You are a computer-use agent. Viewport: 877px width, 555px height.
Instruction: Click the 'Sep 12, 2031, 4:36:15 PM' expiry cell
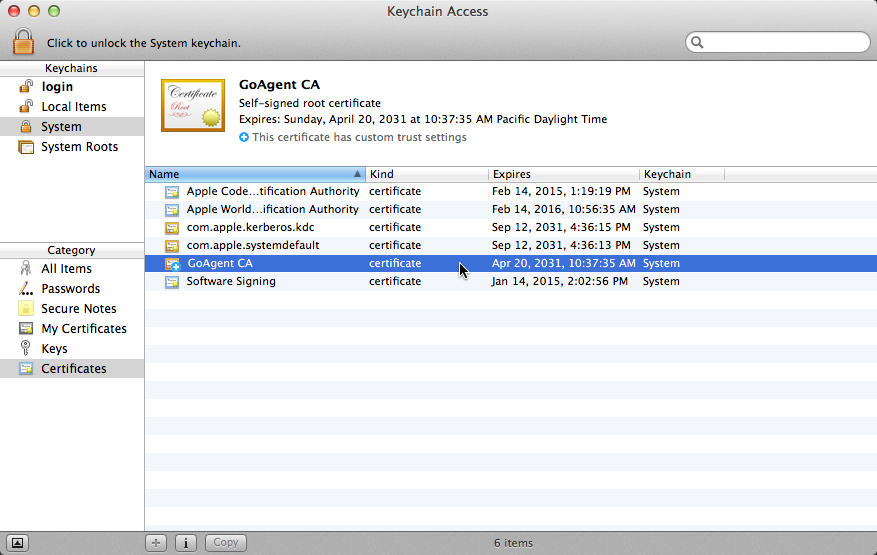click(561, 227)
